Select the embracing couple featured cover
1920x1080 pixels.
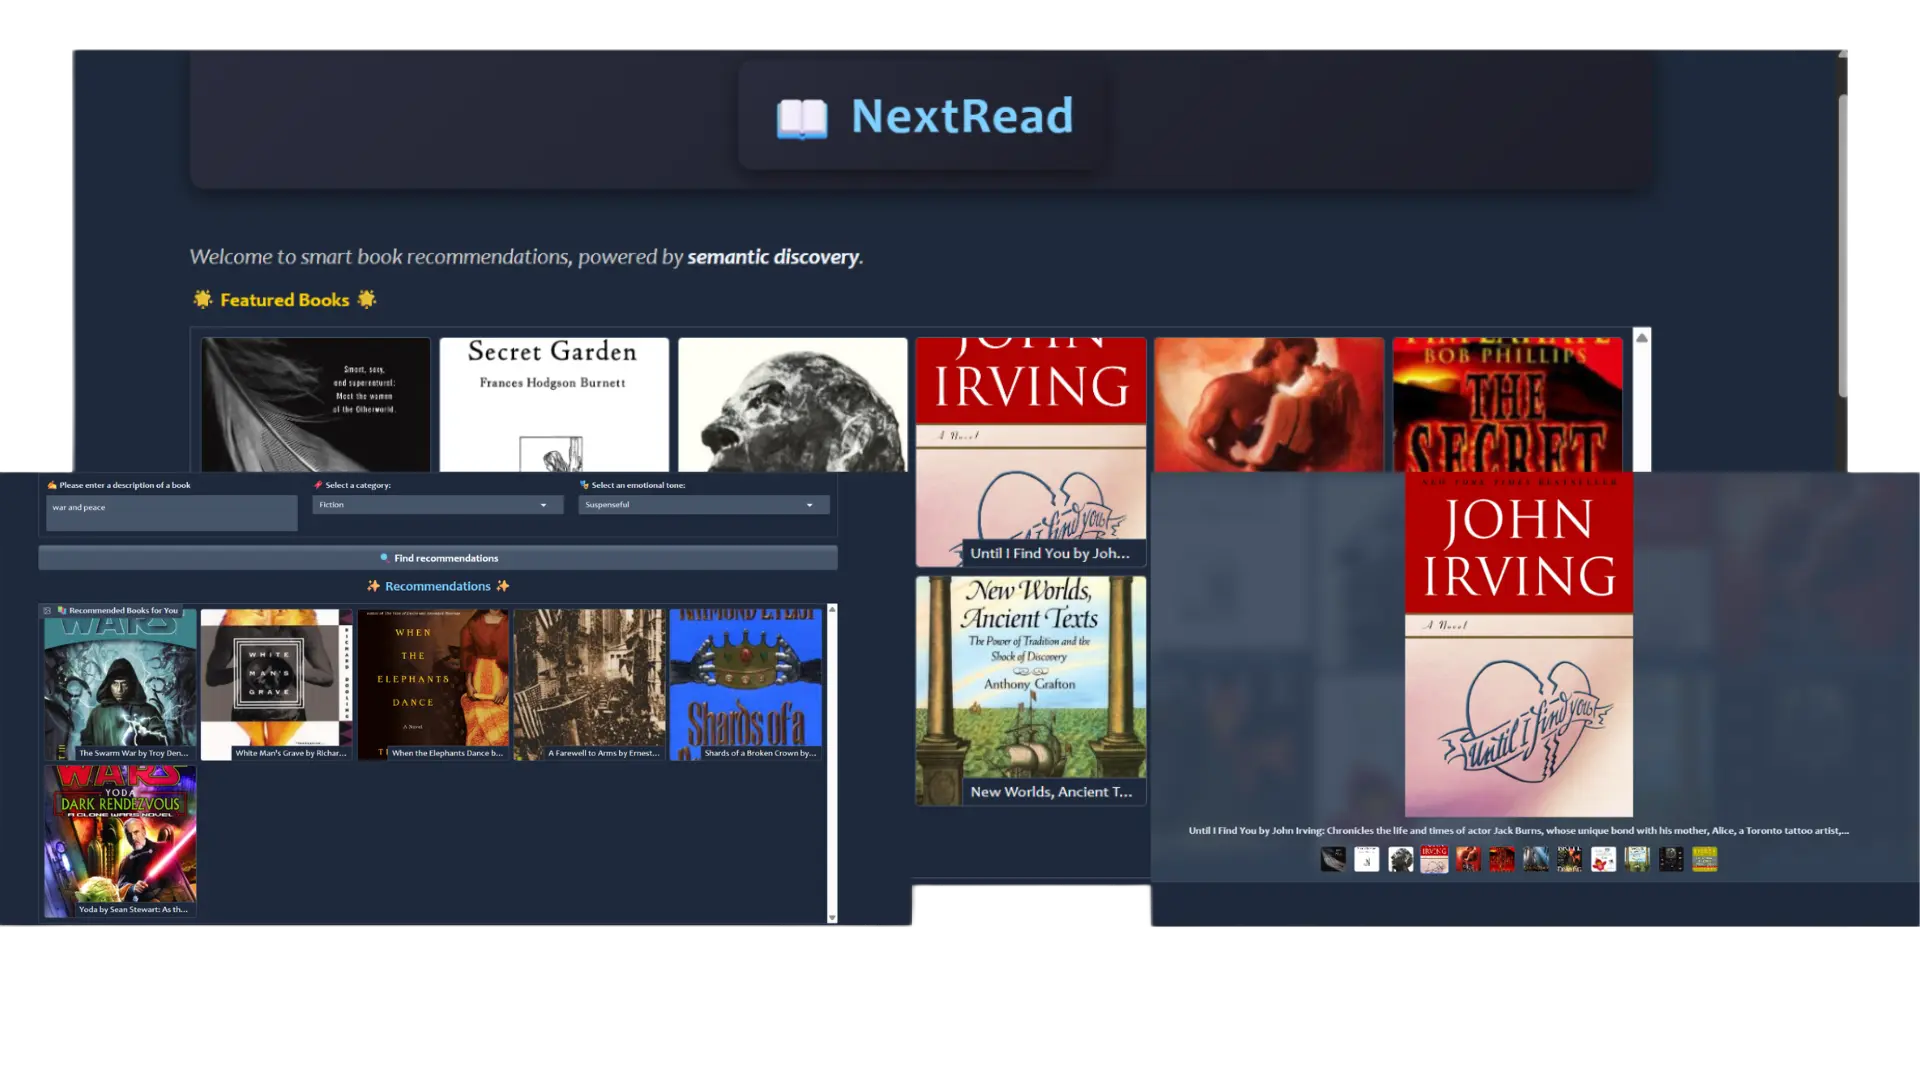[x=1269, y=404]
